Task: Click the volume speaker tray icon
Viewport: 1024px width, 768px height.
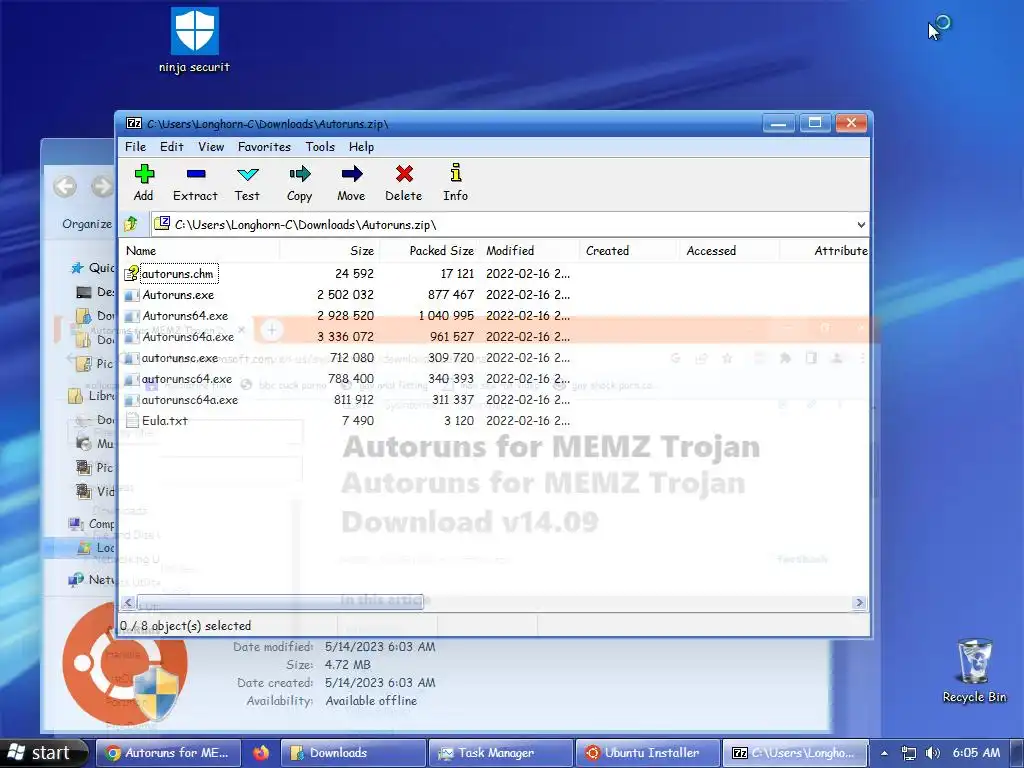Action: click(x=933, y=753)
